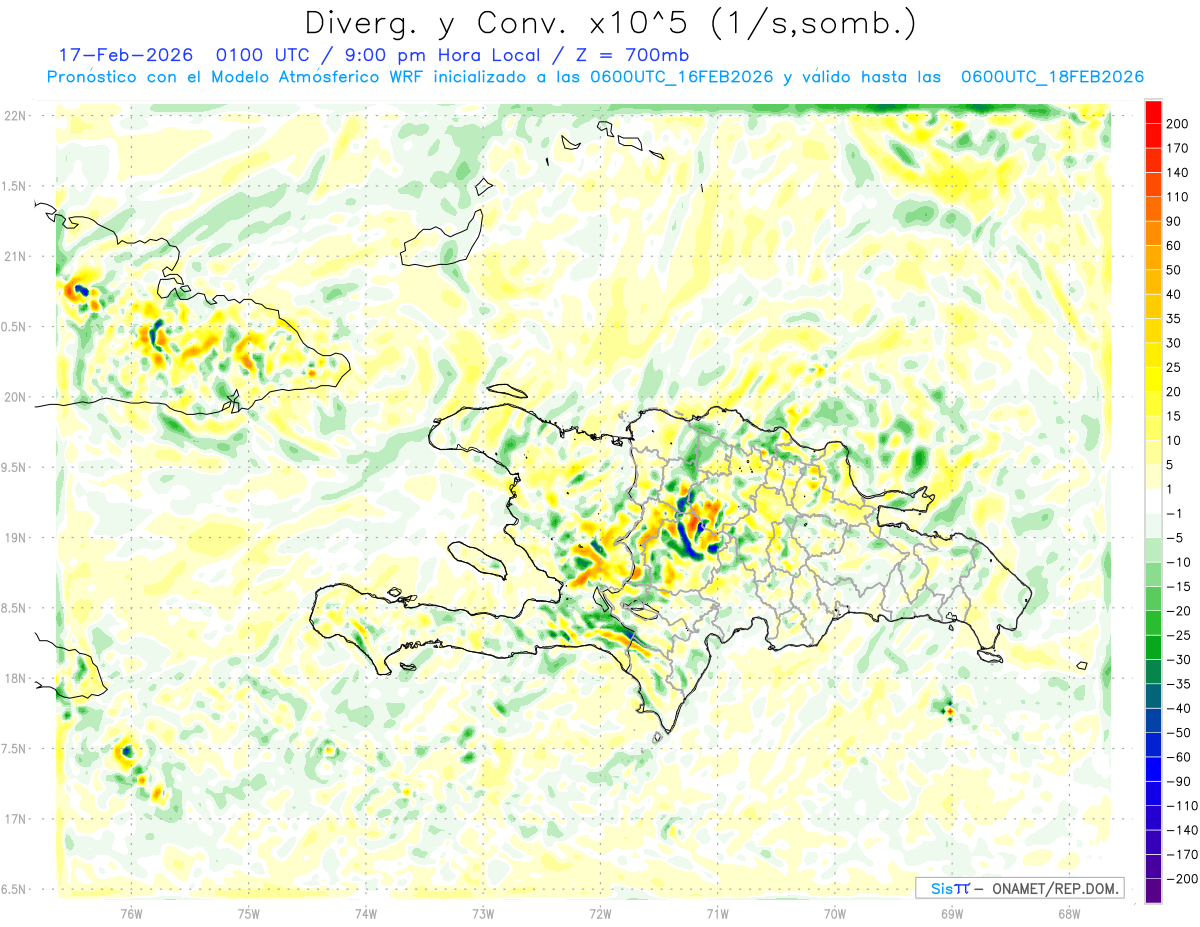Click the colorbar value '-140'
This screenshot has width=1200, height=927.
(x=1182, y=831)
